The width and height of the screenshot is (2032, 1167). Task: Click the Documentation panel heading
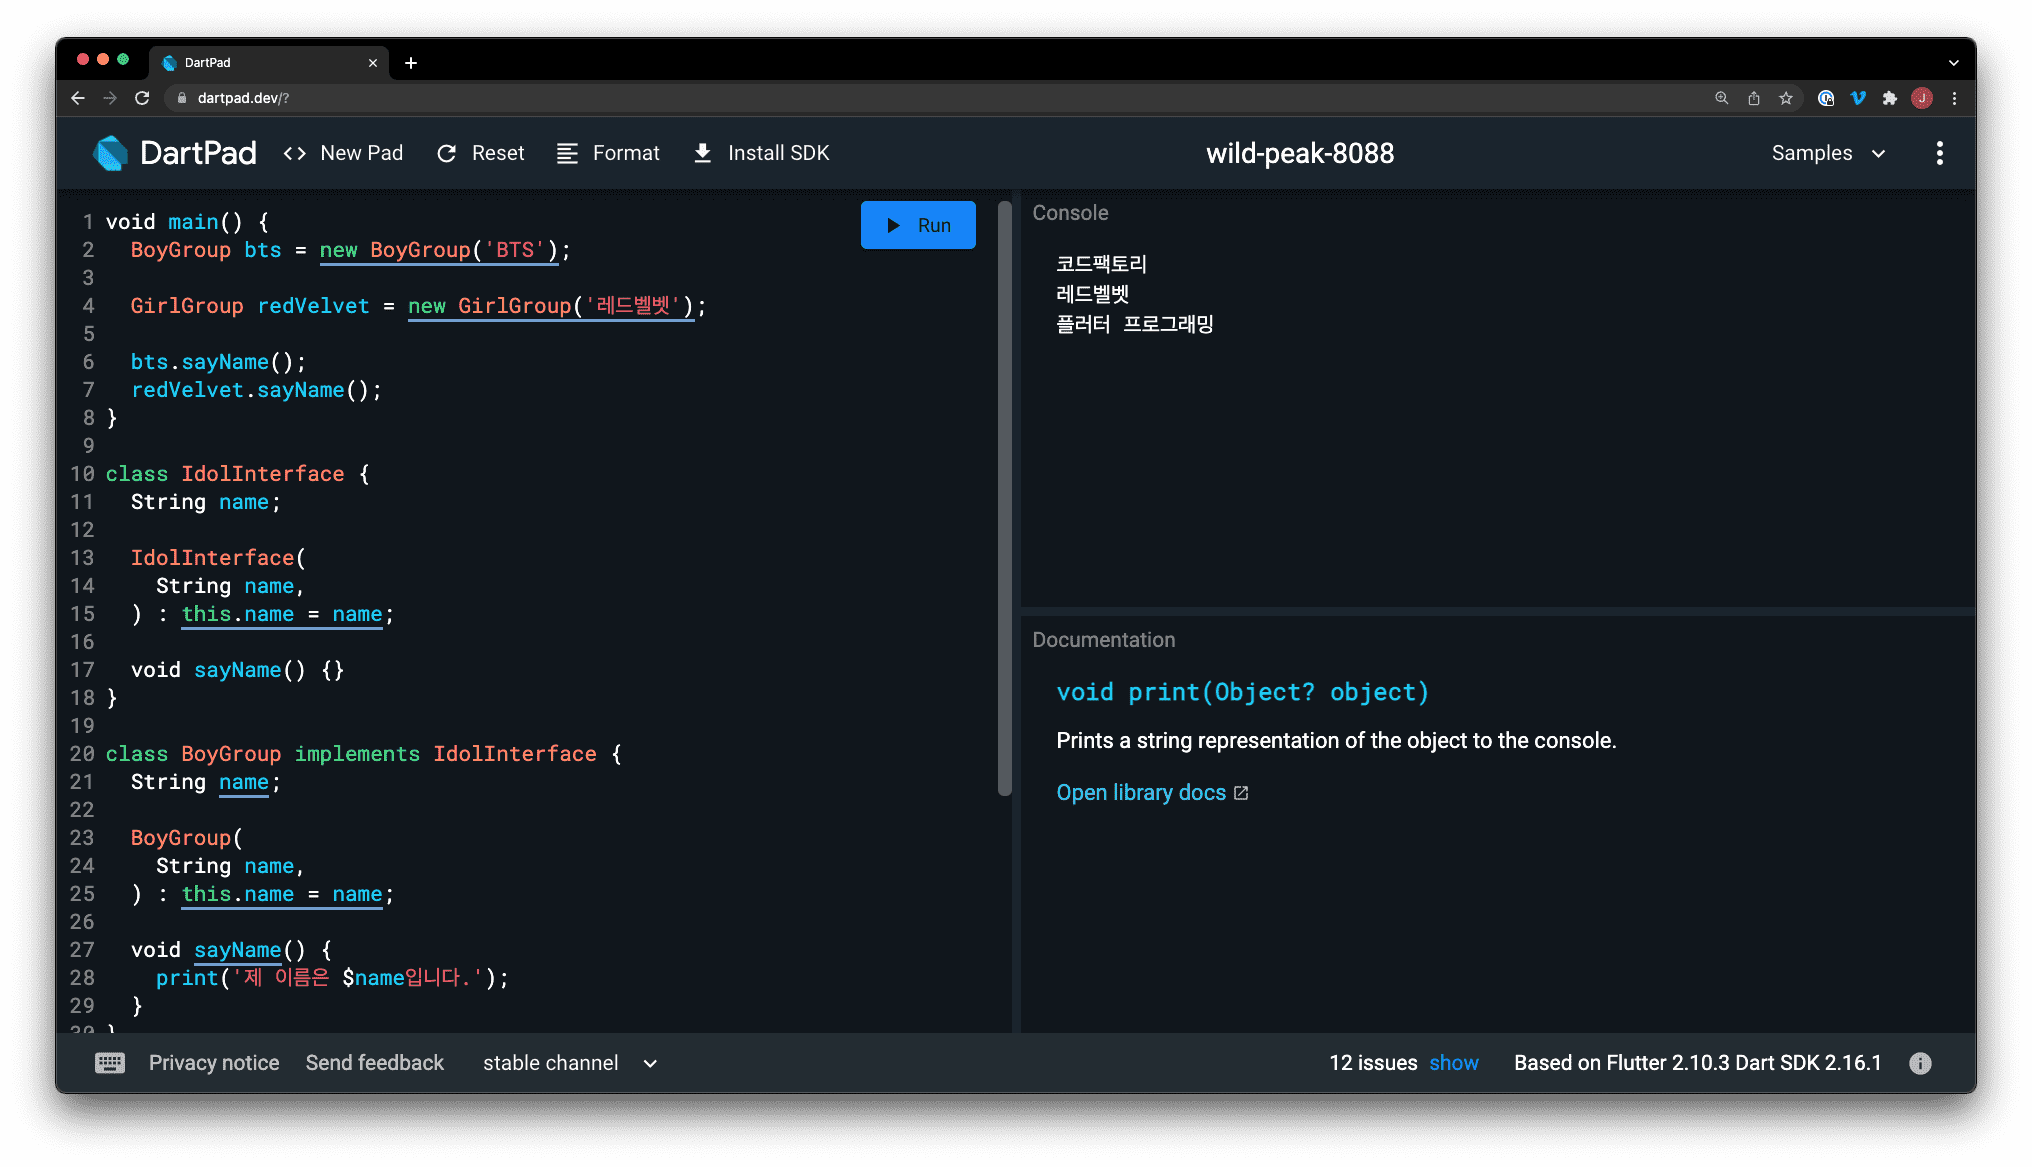[x=1104, y=640]
